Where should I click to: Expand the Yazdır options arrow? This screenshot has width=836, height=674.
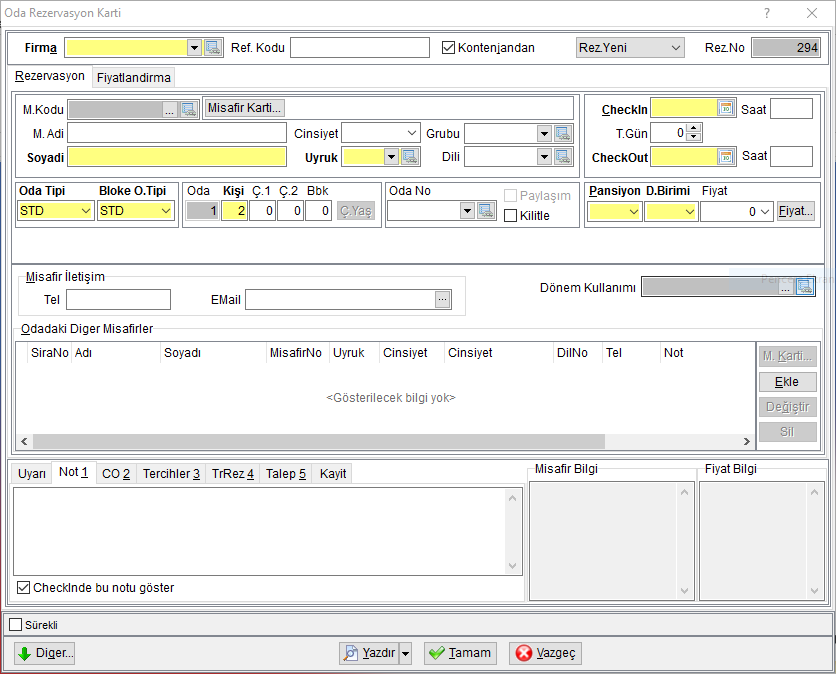coord(406,653)
